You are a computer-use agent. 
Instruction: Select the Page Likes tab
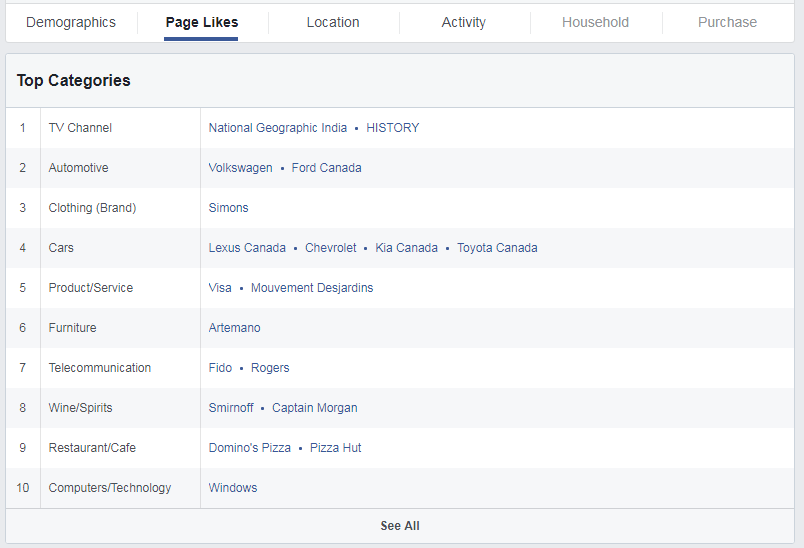202,23
